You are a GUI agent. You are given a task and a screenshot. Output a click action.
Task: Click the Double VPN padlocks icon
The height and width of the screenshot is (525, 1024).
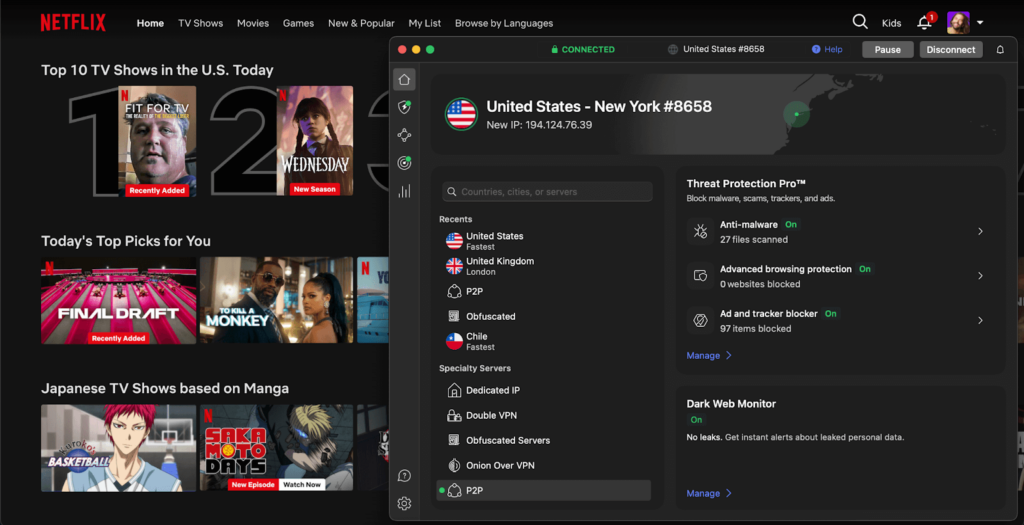coord(455,415)
